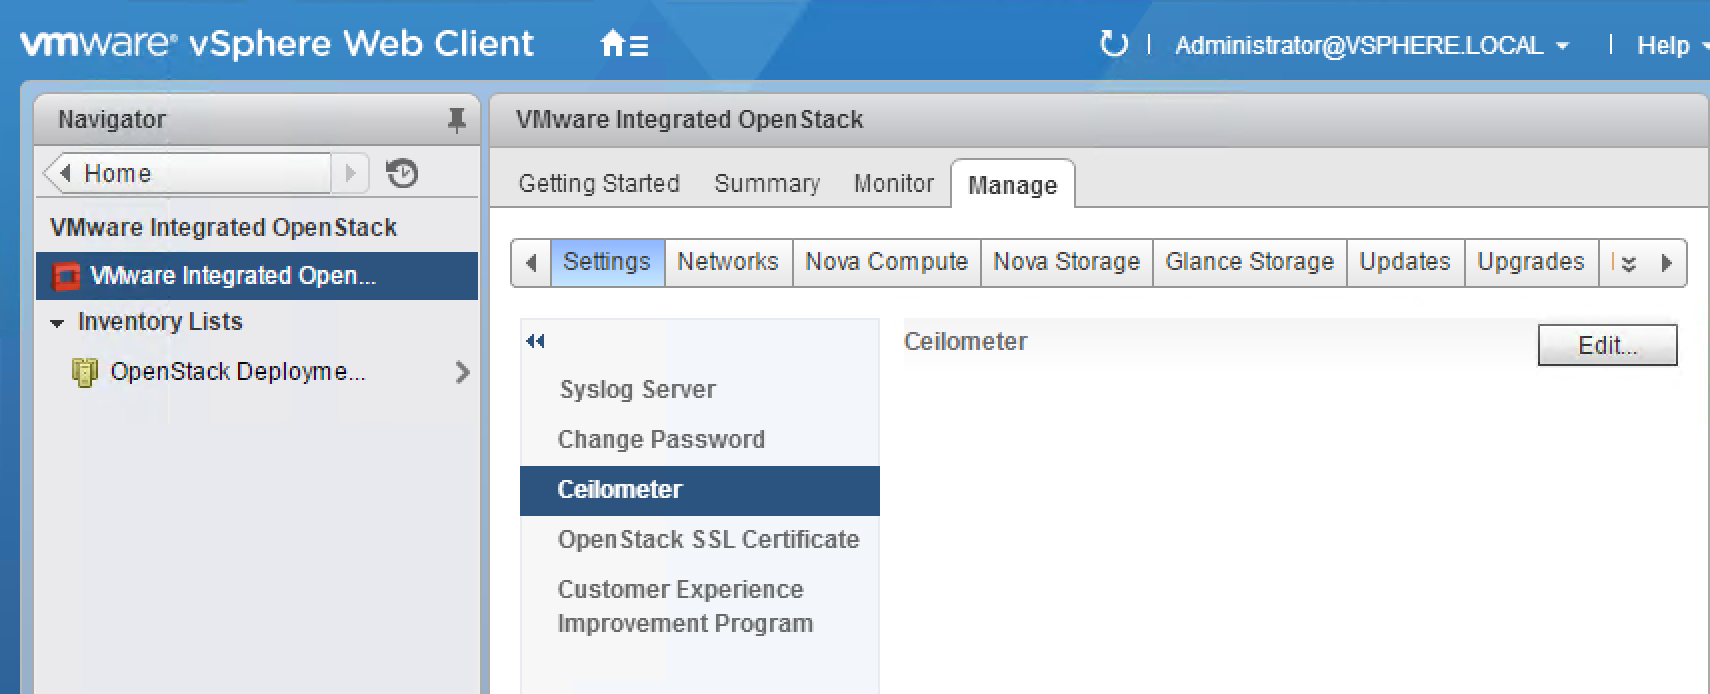
Task: Collapse the settings side panel with double arrows
Action: pyautogui.click(x=535, y=341)
